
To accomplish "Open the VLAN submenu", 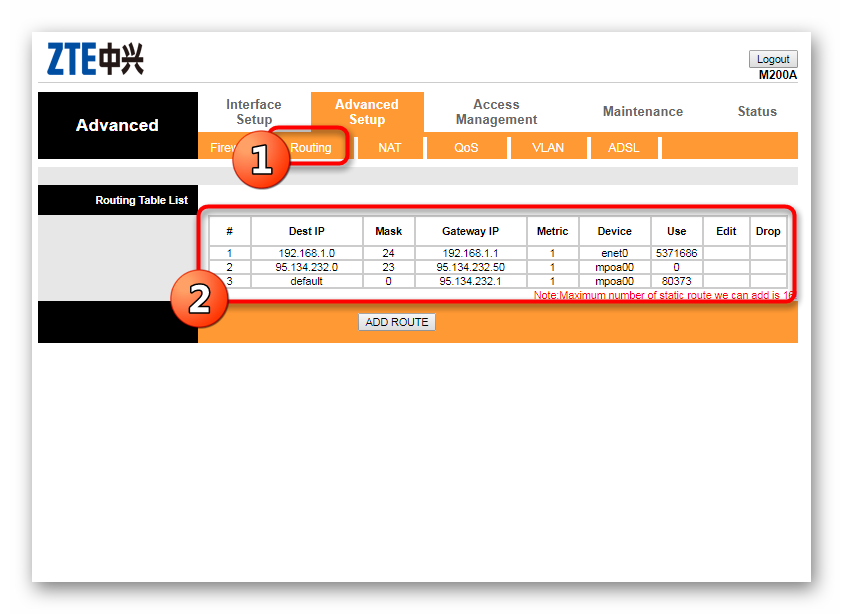I will point(548,147).
